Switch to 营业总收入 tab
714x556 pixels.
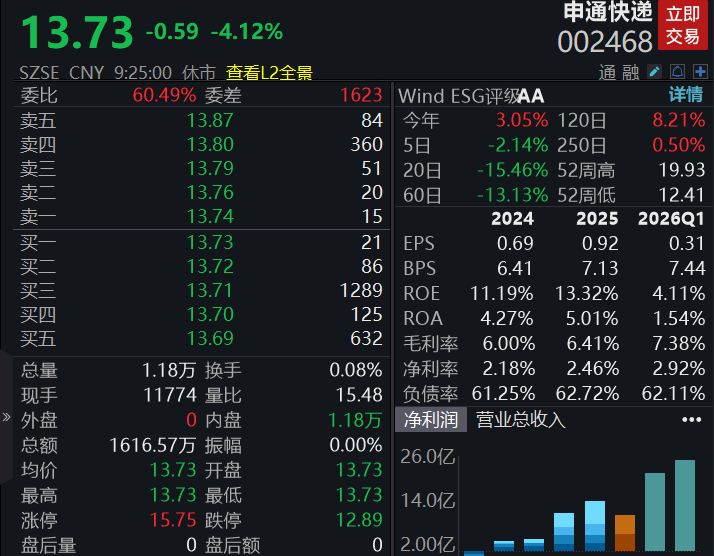(x=520, y=419)
